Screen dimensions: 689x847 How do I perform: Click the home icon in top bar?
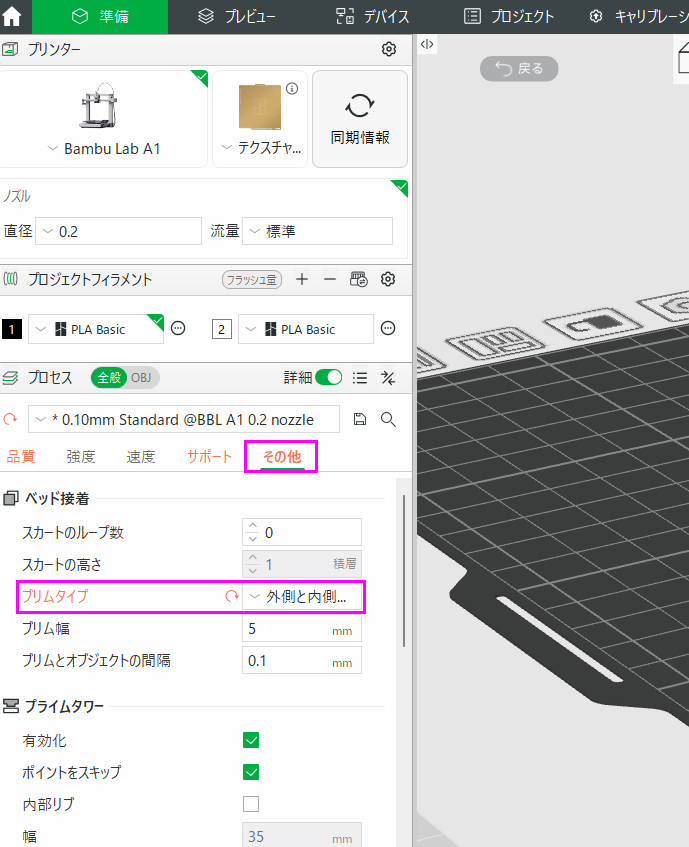click(13, 17)
